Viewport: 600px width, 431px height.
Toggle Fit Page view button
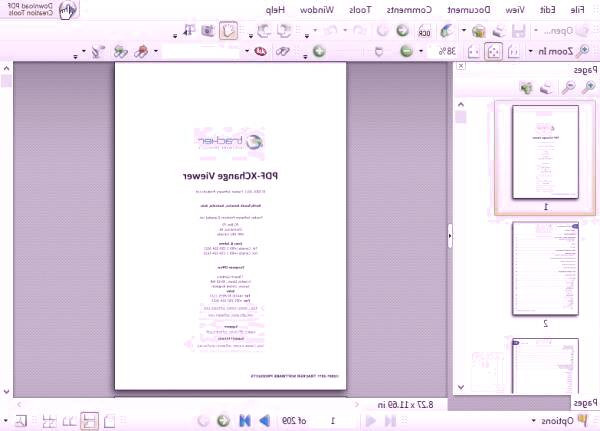(x=493, y=51)
